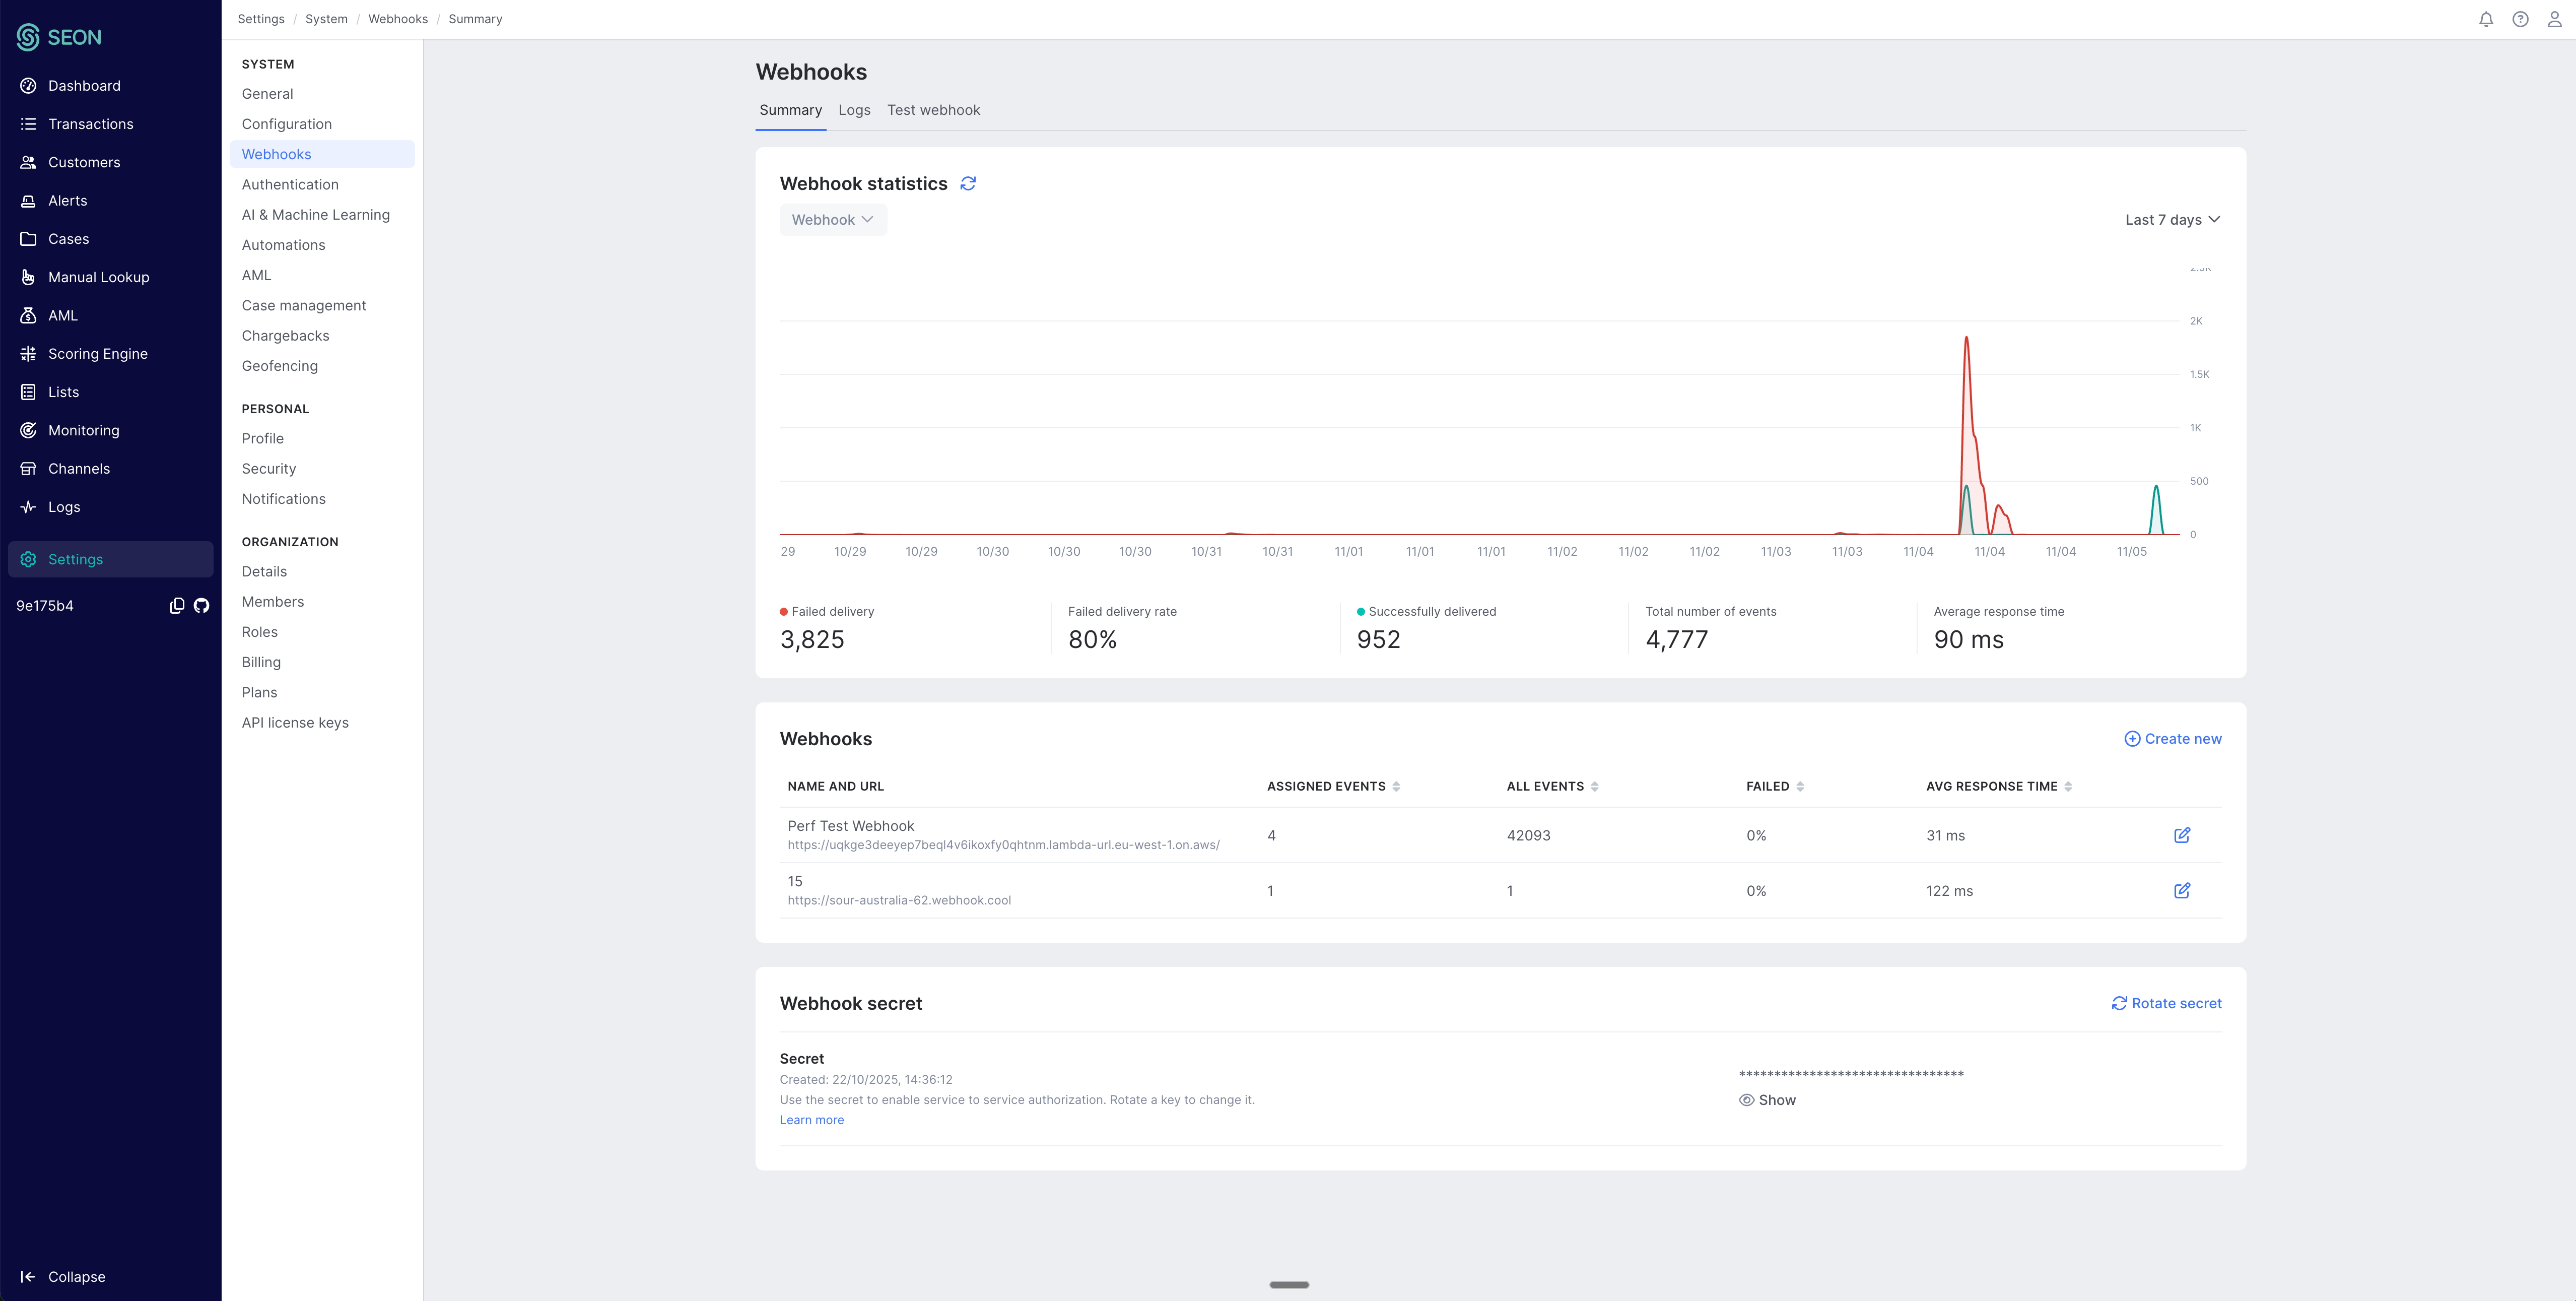The width and height of the screenshot is (2576, 1301).
Task: Click Create new webhook
Action: click(2172, 739)
